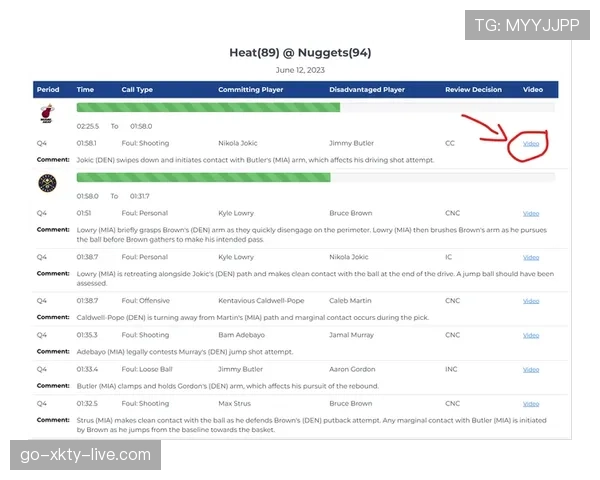Viewport: 600px width, 480px height.
Task: Click the Review Decision column header
Action: (x=473, y=90)
